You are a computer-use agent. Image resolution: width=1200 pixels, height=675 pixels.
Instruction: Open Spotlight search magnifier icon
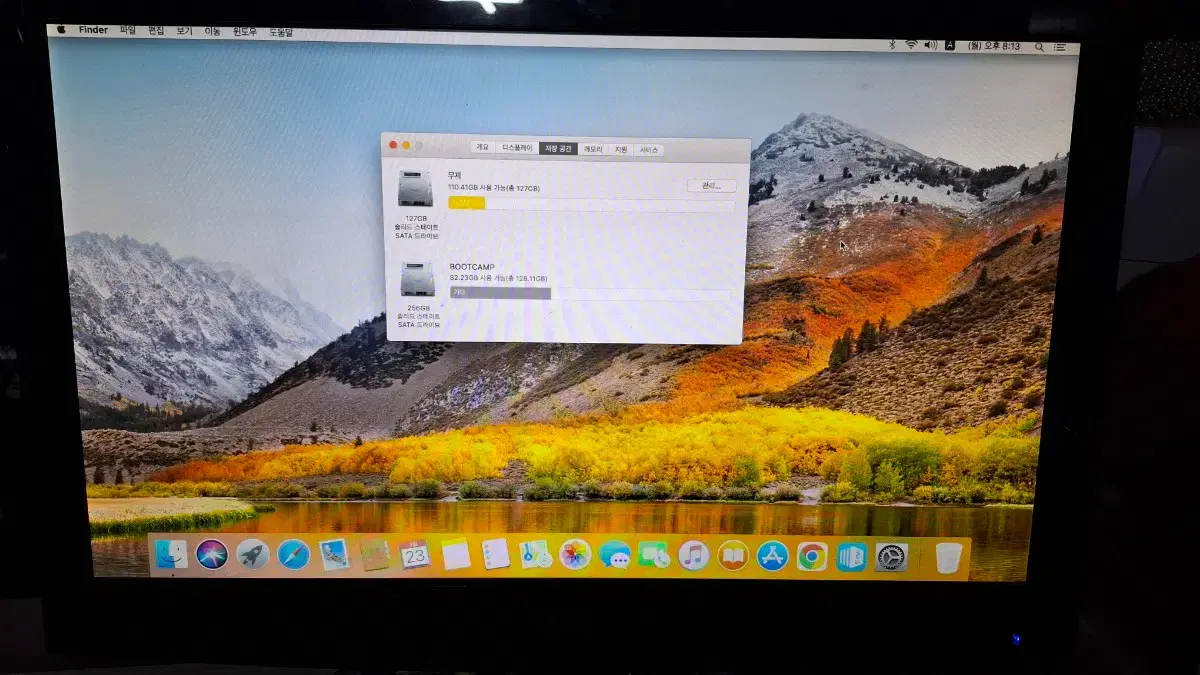(1041, 47)
